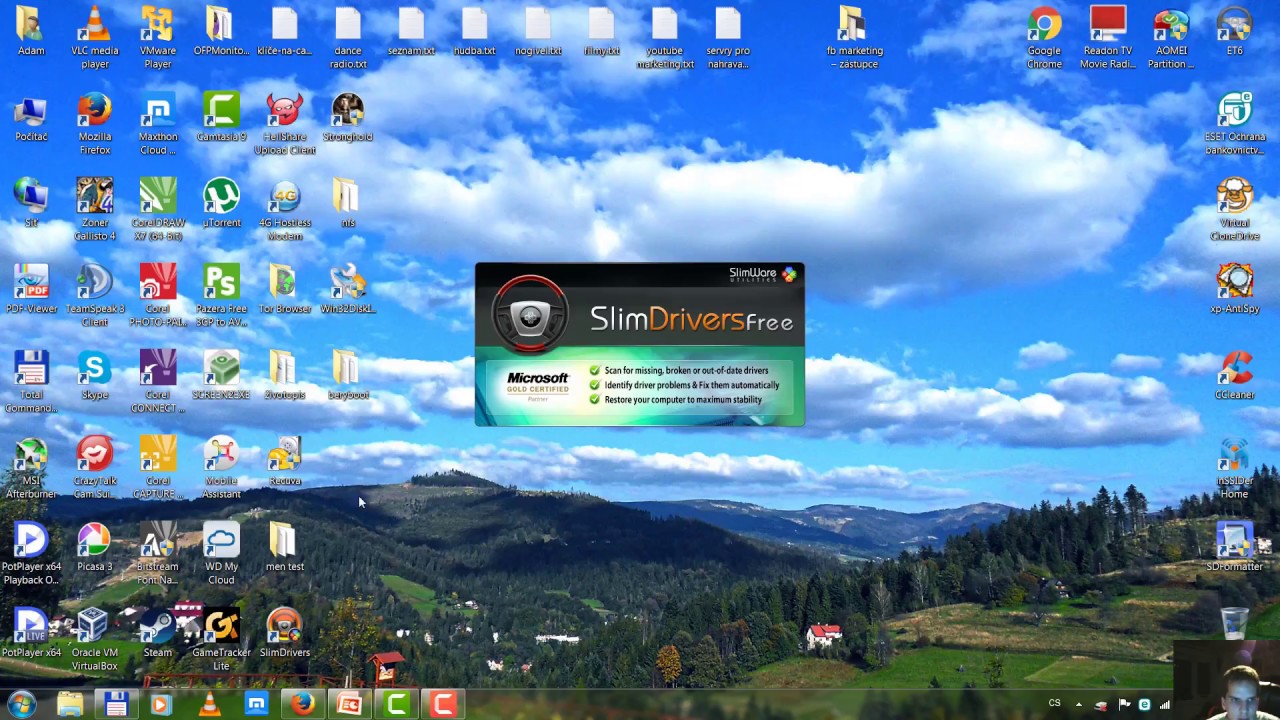Open the životopis folder on desktop
Screen dimensions: 1280x720
[285, 376]
